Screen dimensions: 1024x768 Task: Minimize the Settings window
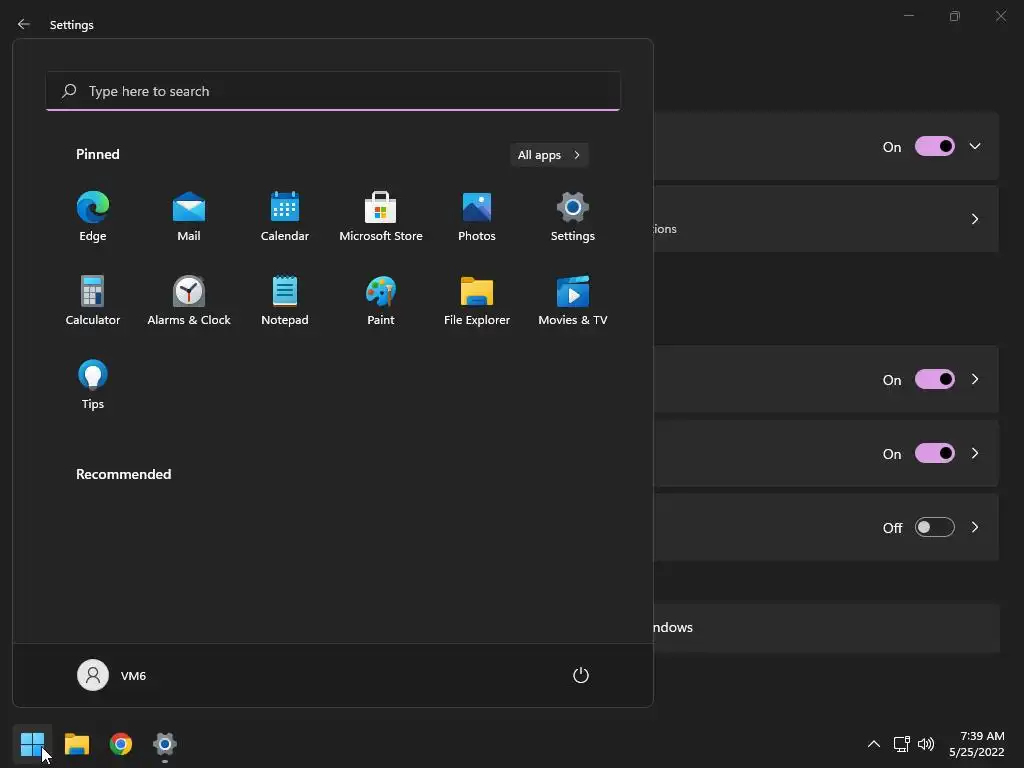pos(908,16)
